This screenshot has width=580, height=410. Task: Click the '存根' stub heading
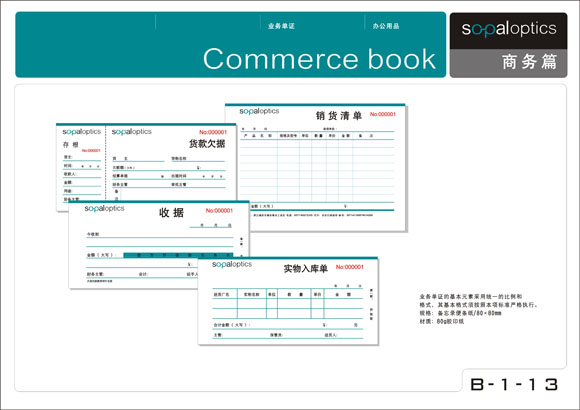(x=71, y=144)
